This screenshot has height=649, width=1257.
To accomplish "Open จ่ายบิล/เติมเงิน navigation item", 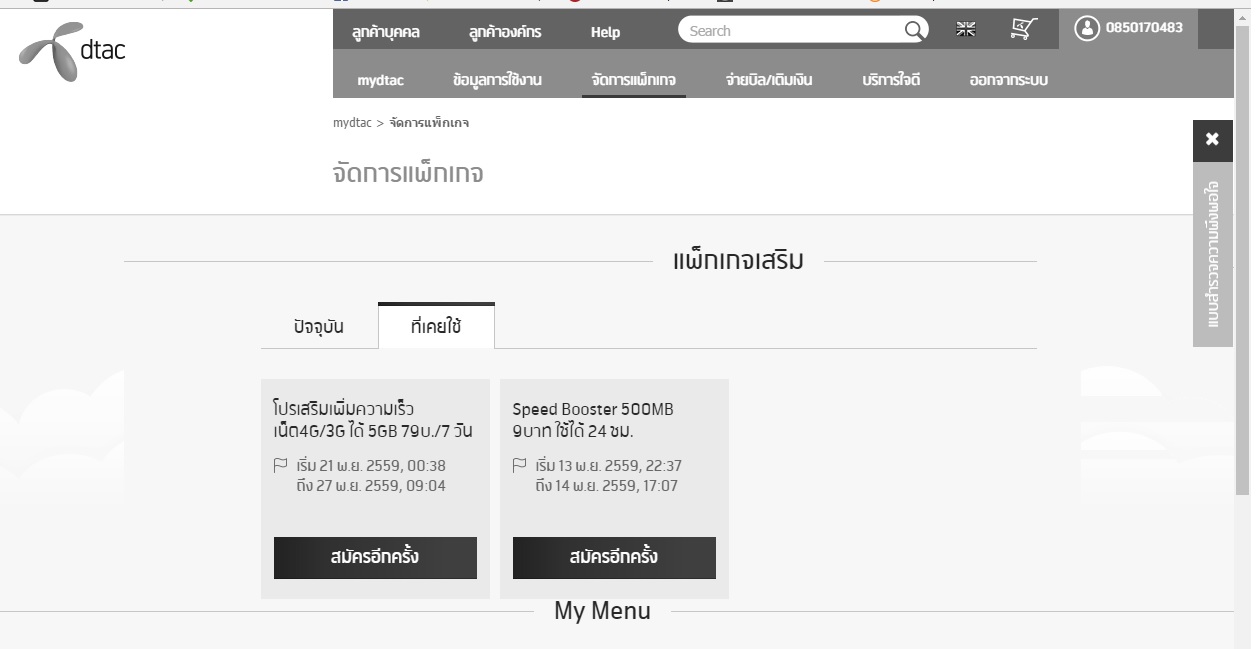I will [769, 80].
